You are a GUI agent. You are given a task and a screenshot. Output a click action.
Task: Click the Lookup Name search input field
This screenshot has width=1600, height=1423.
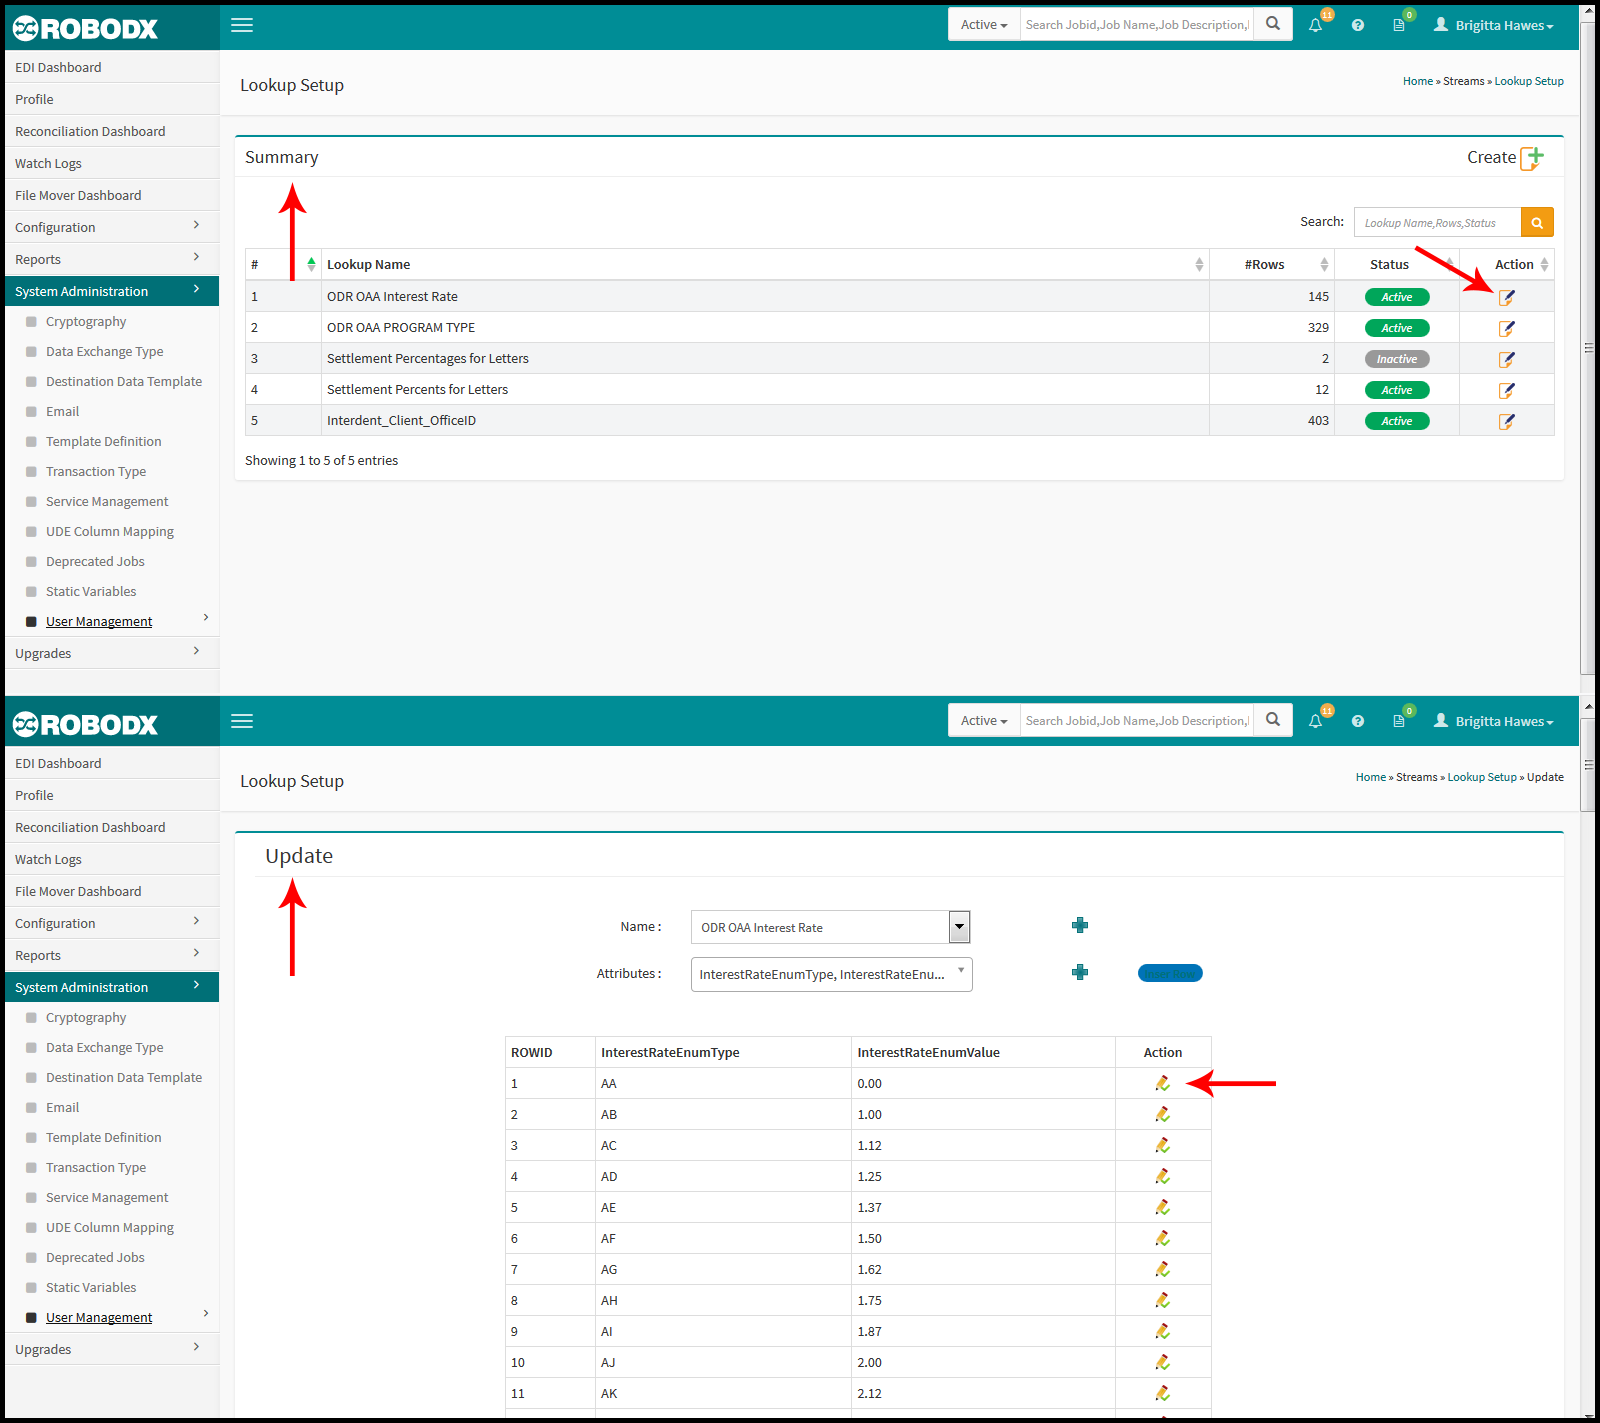tap(1437, 222)
